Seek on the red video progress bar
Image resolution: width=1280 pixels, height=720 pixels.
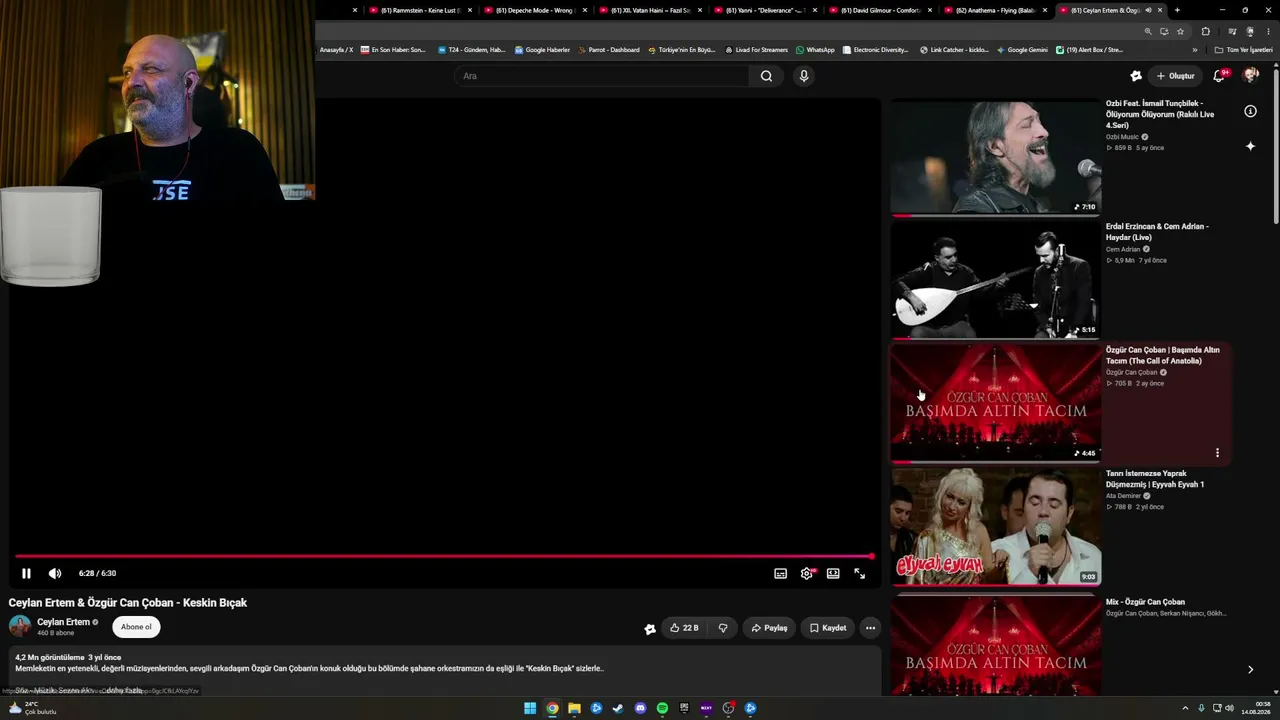(444, 556)
